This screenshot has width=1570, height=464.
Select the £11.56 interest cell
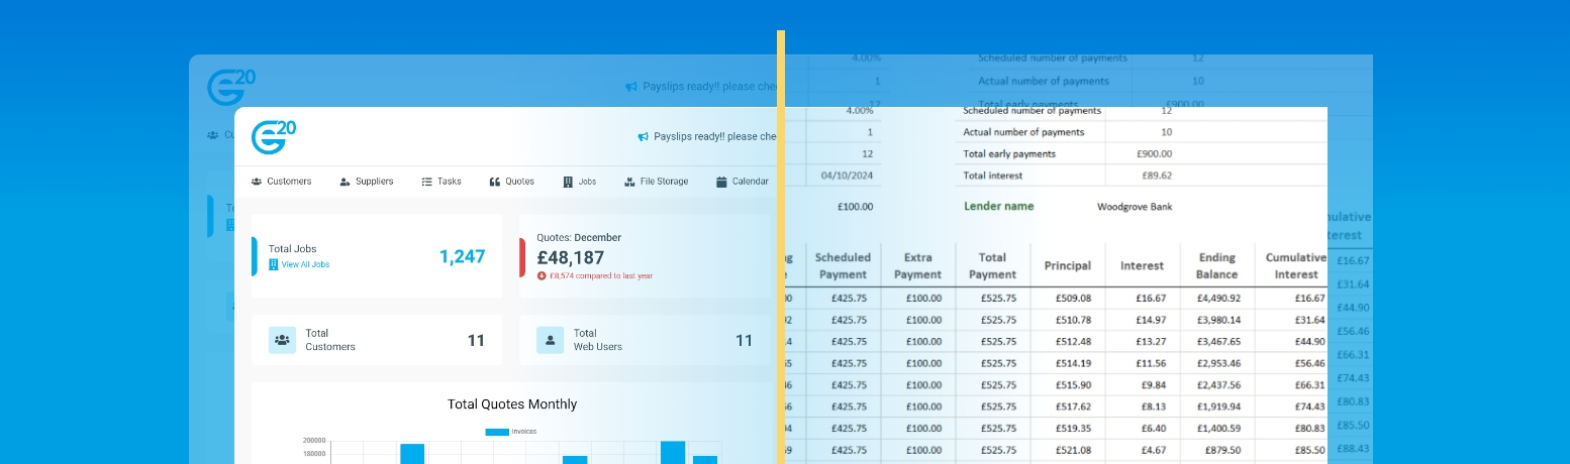click(1151, 364)
